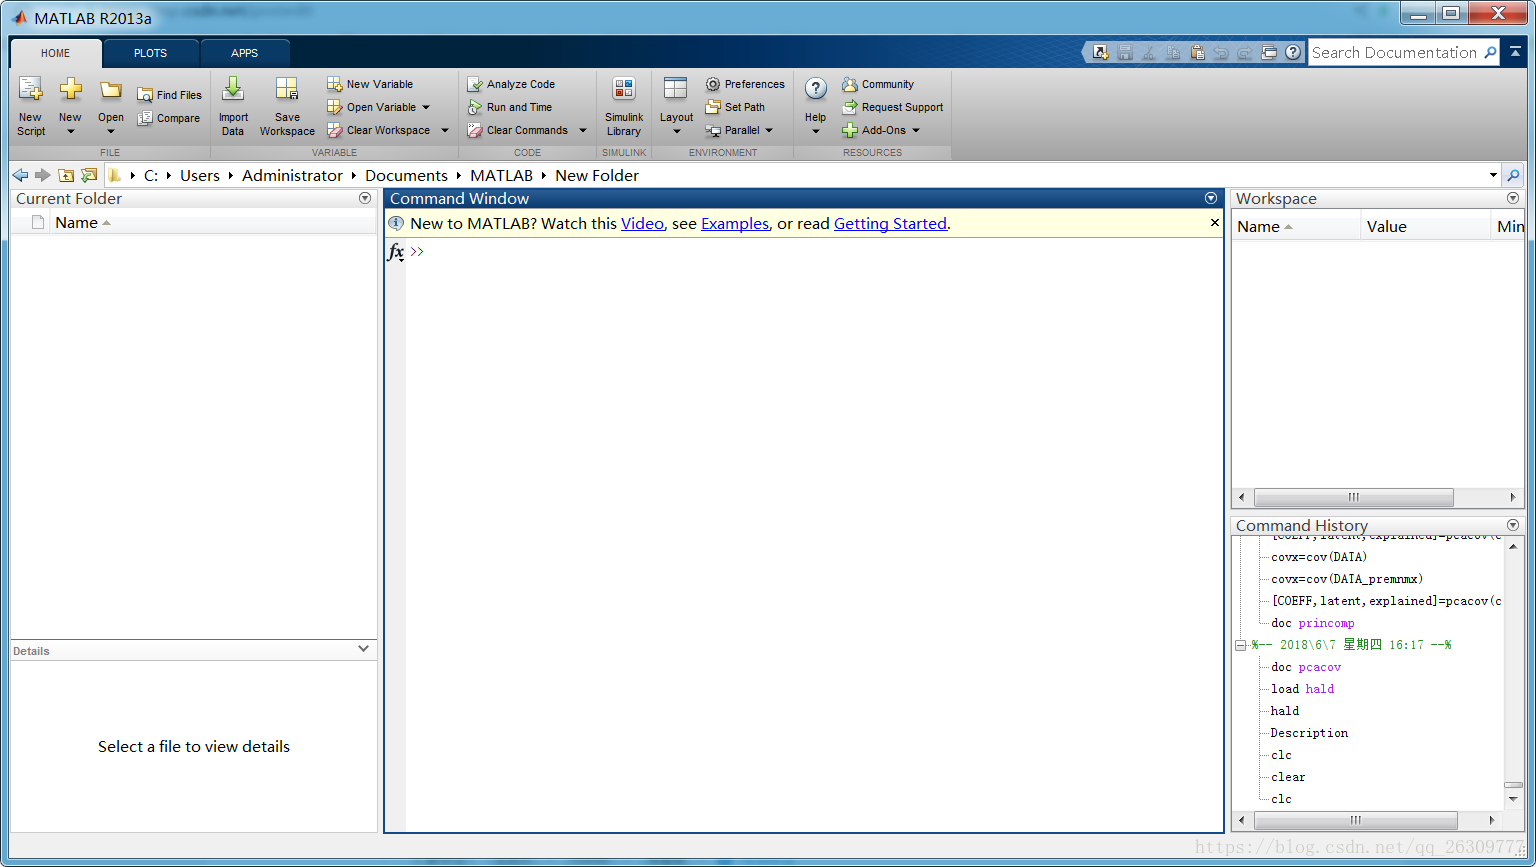Expand the Clear Commands dropdown arrow
This screenshot has height=867, width=1536.
click(x=583, y=130)
